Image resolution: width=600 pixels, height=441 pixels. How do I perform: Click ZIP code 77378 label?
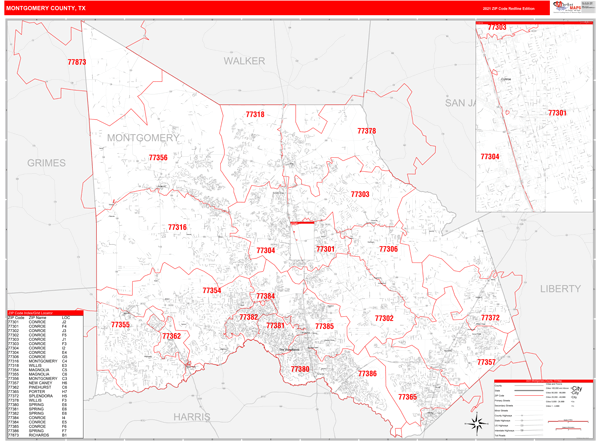click(367, 131)
